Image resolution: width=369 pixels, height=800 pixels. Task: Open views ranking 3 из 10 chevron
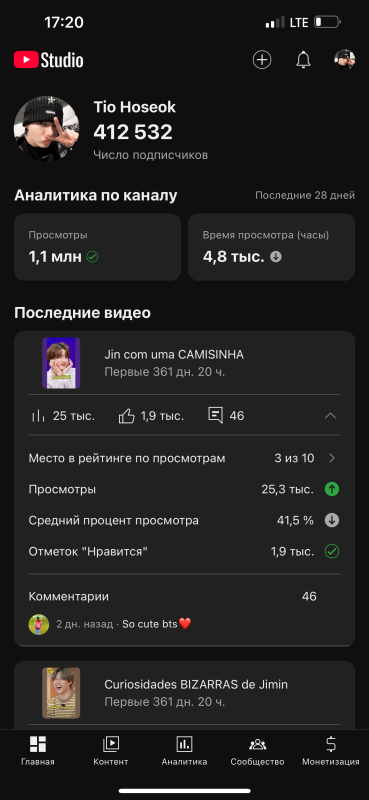click(x=332, y=458)
